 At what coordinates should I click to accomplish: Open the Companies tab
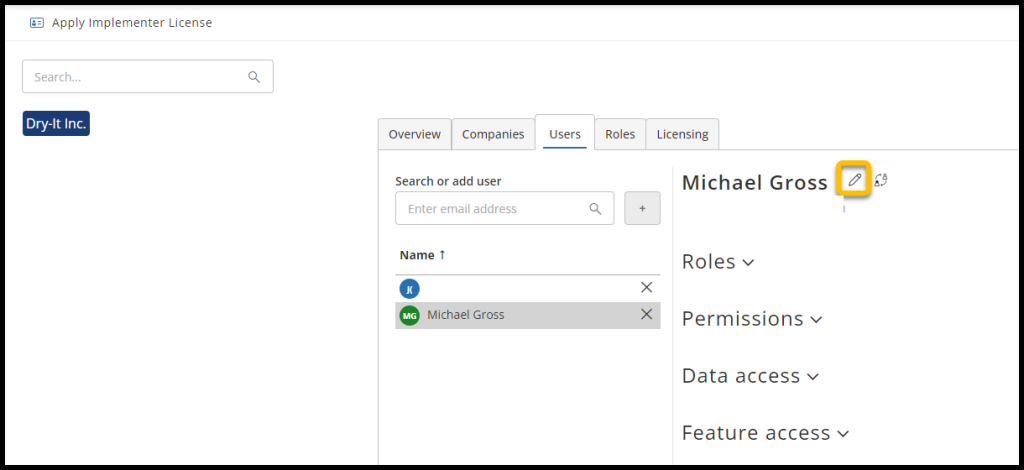click(x=493, y=134)
